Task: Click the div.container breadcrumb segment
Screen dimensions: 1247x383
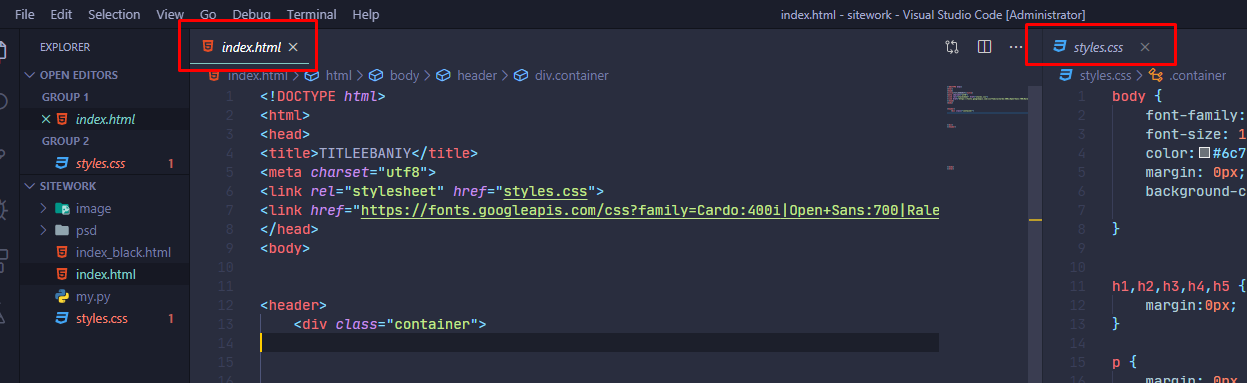Action: [x=571, y=75]
